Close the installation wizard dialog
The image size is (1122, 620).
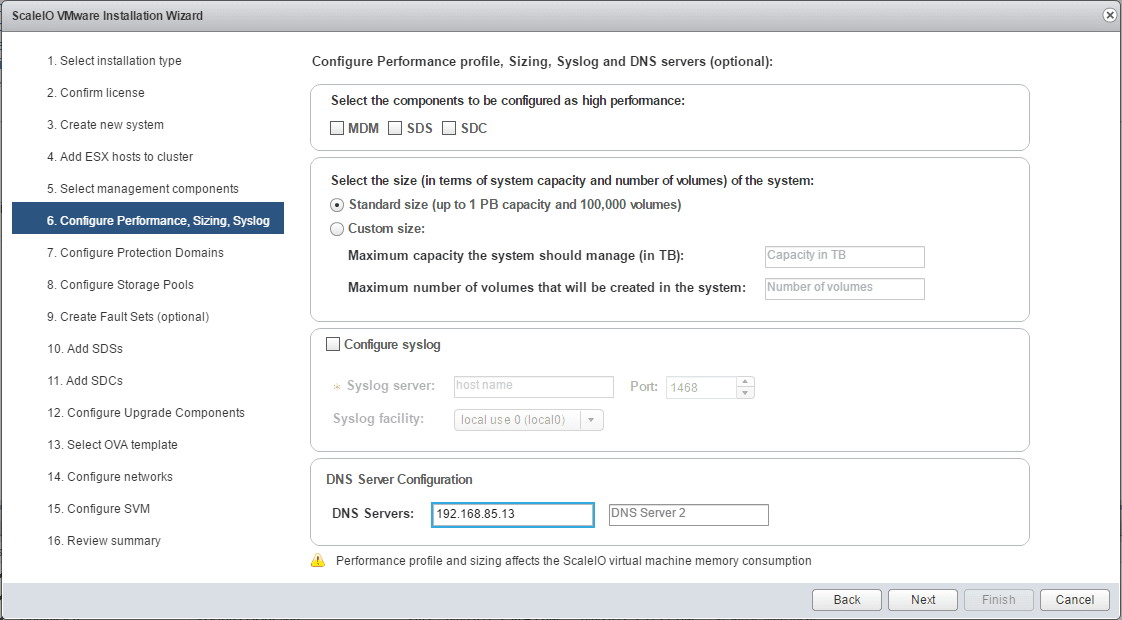click(x=1110, y=15)
